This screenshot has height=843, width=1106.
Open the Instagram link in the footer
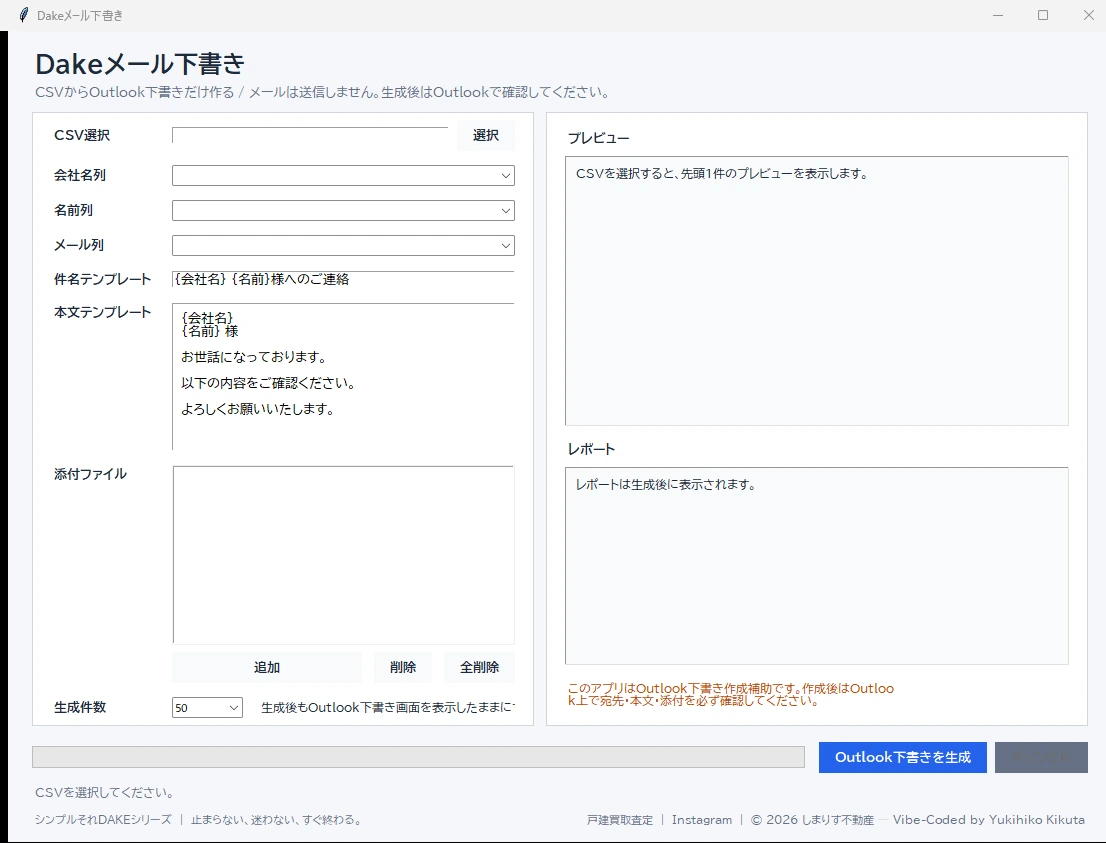(702, 820)
